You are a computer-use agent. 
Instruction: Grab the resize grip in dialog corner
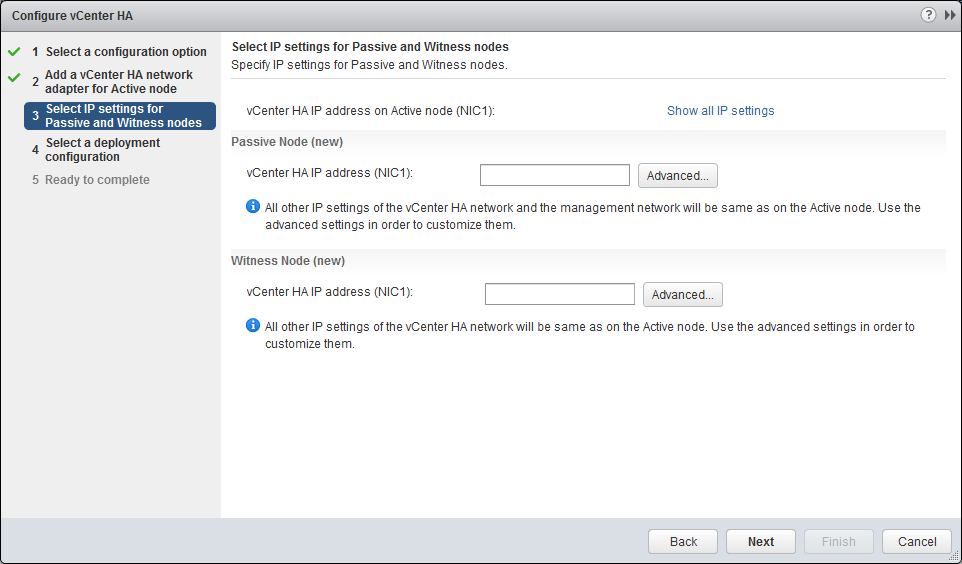(x=953, y=555)
